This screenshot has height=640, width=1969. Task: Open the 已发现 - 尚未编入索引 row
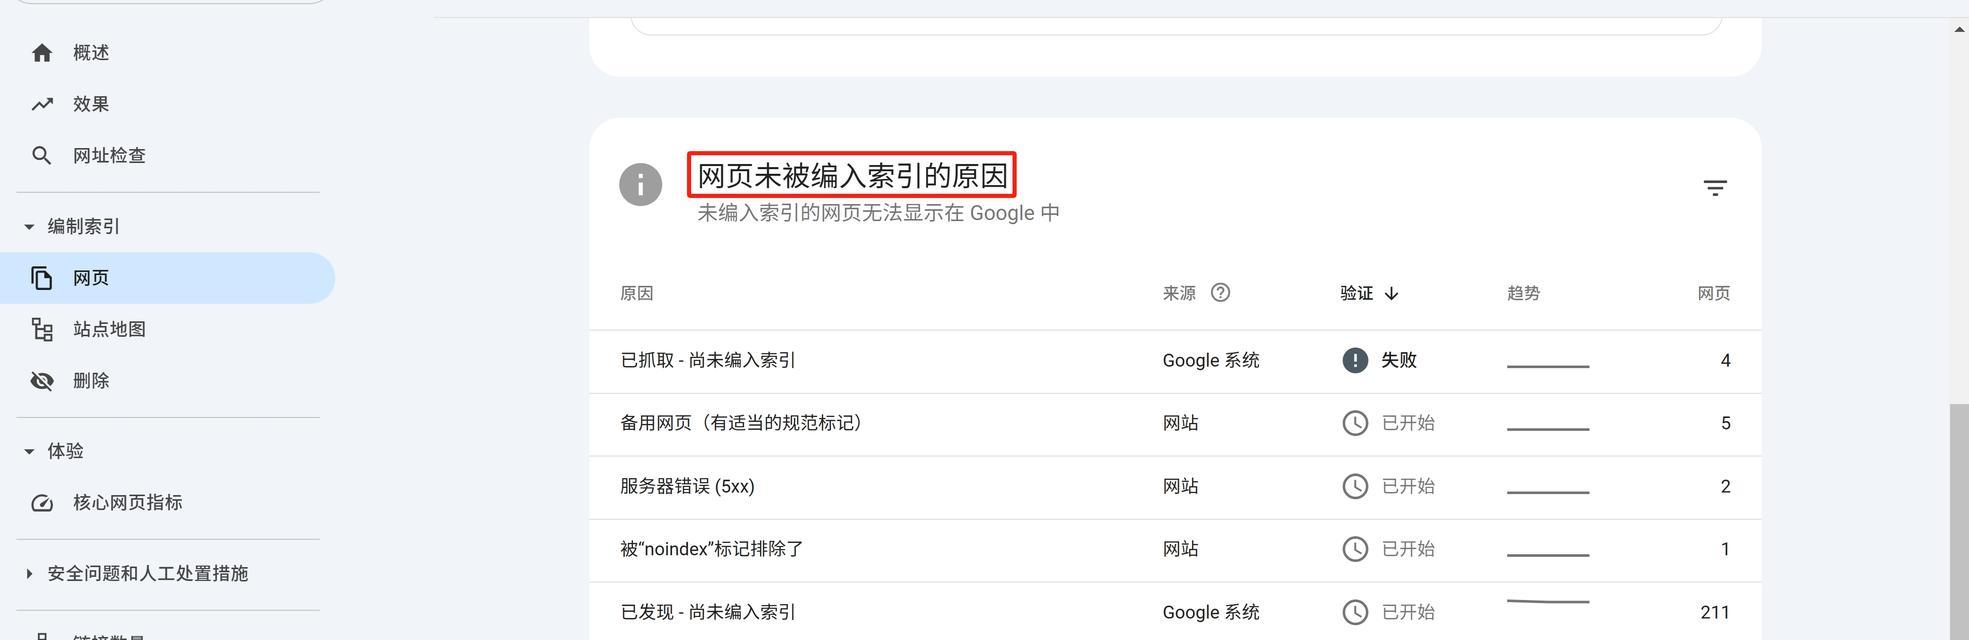[x=1175, y=611]
